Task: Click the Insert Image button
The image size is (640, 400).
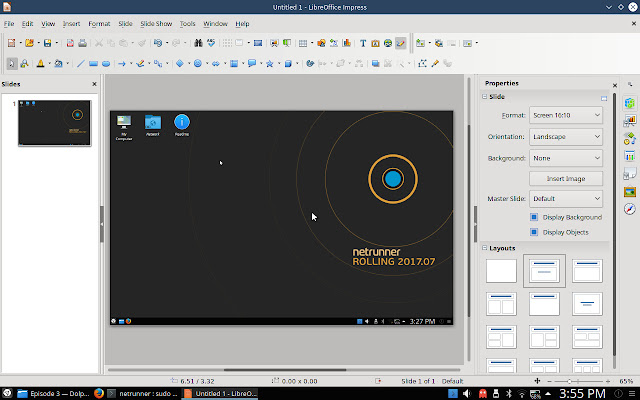Action: tap(565, 178)
